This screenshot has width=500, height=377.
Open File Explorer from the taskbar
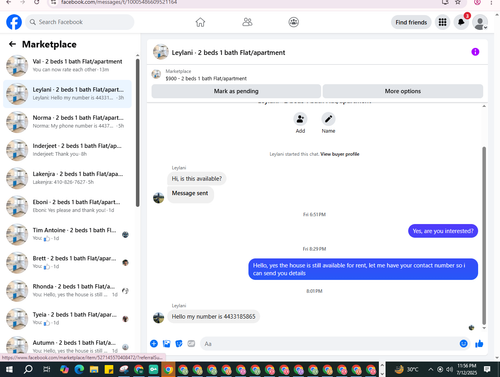94,369
